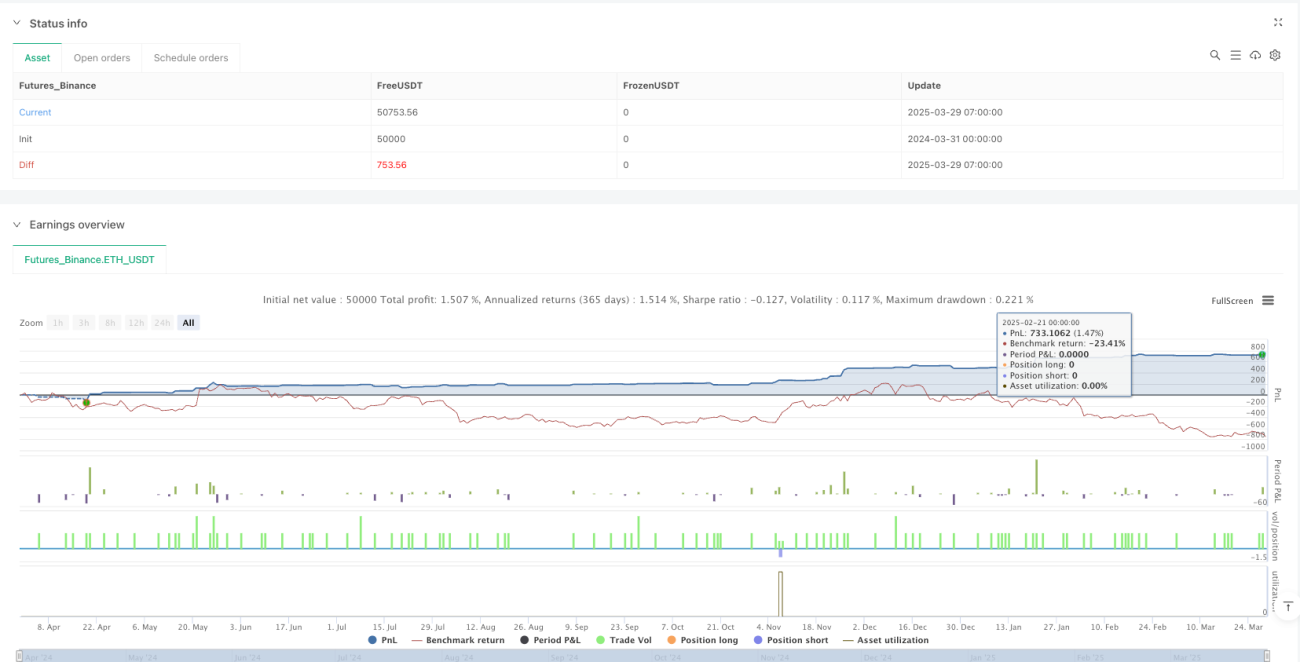Screen dimensions: 1300x662
Task: Click the cloud download icon
Action: 1255,56
